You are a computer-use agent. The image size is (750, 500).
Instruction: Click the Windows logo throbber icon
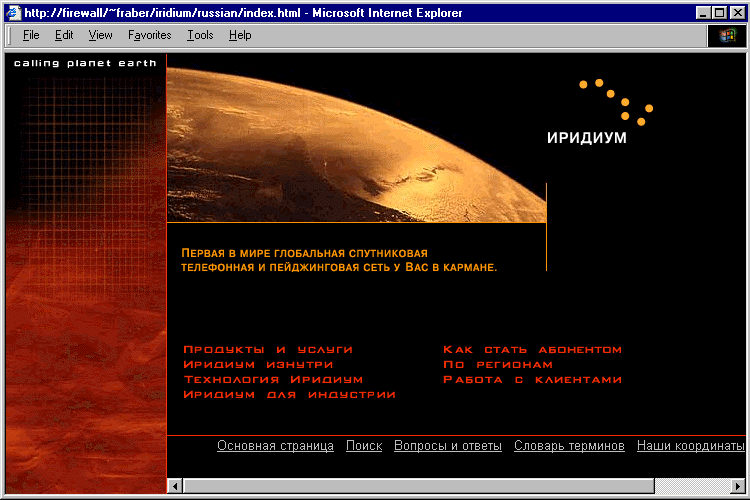tap(727, 36)
